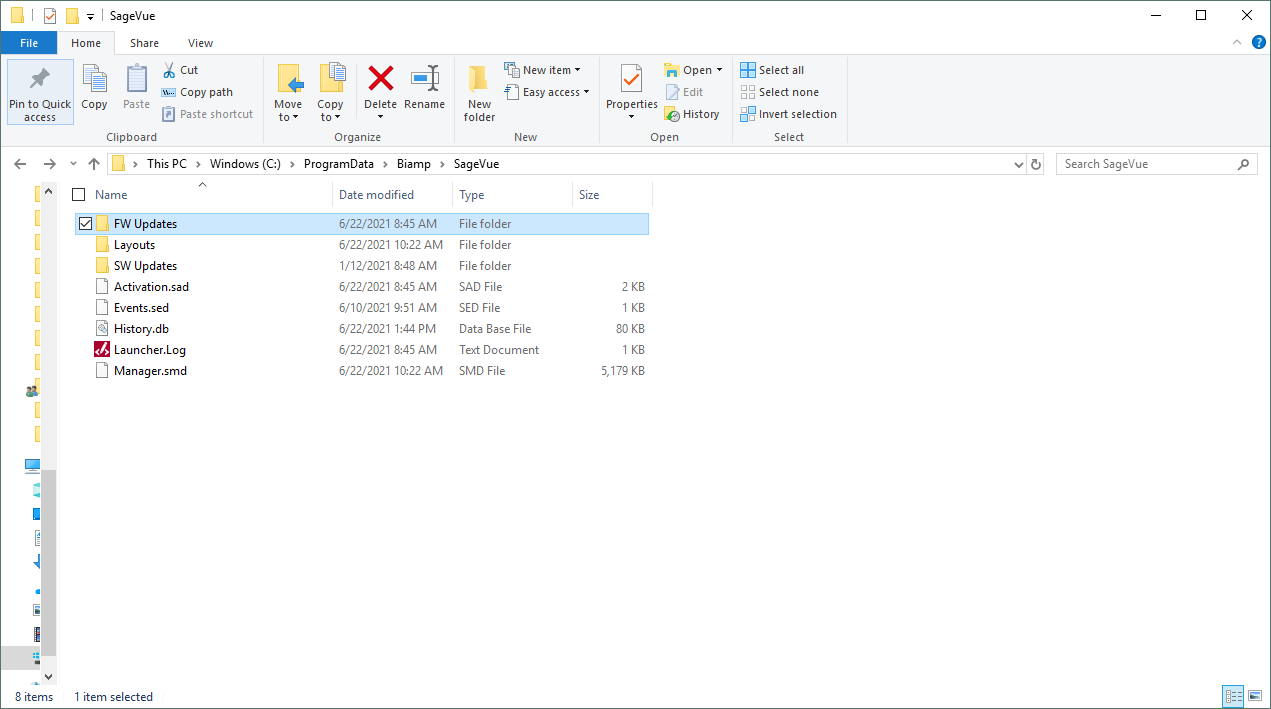This screenshot has height=709, width=1271.
Task: Refresh the SageVue folder view
Action: tap(1036, 164)
